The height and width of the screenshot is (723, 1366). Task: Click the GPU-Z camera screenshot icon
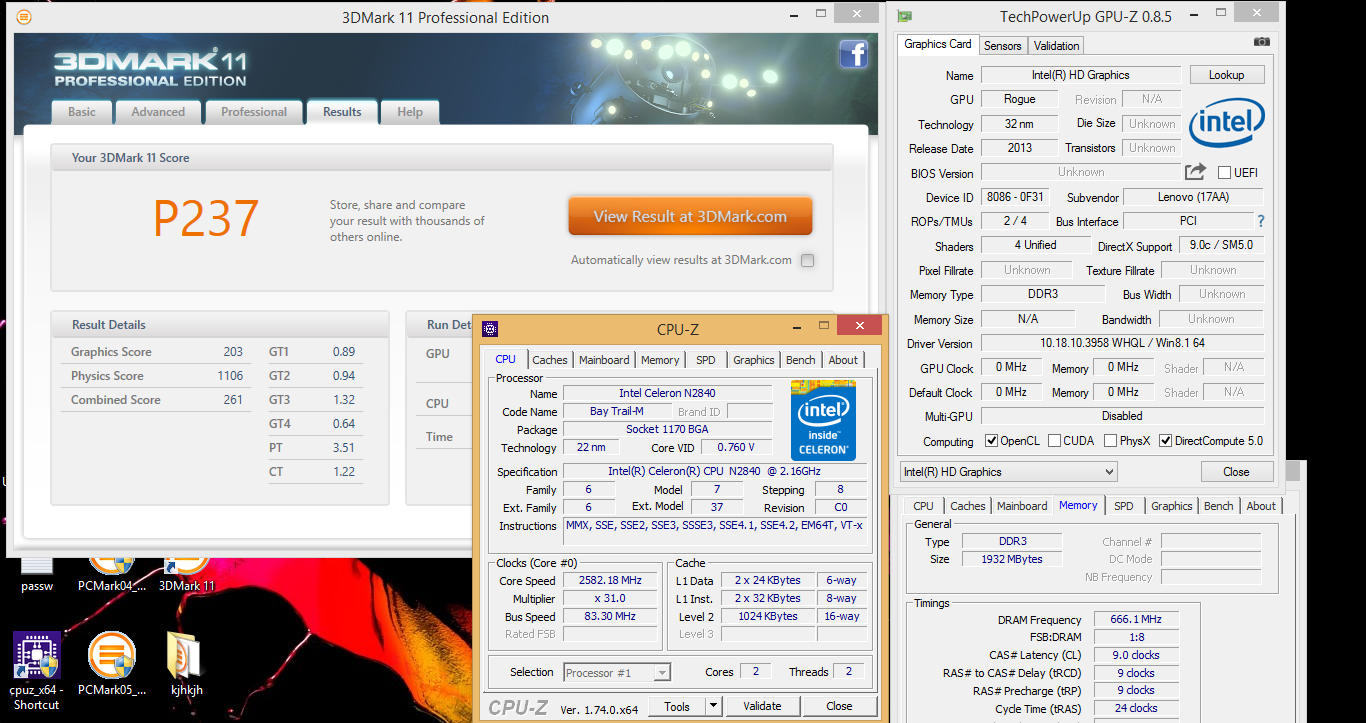point(1262,42)
